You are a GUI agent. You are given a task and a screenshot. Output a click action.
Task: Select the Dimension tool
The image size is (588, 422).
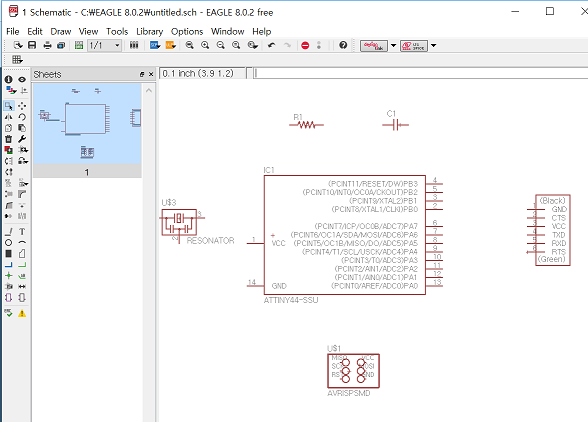pyautogui.click(x=22, y=287)
